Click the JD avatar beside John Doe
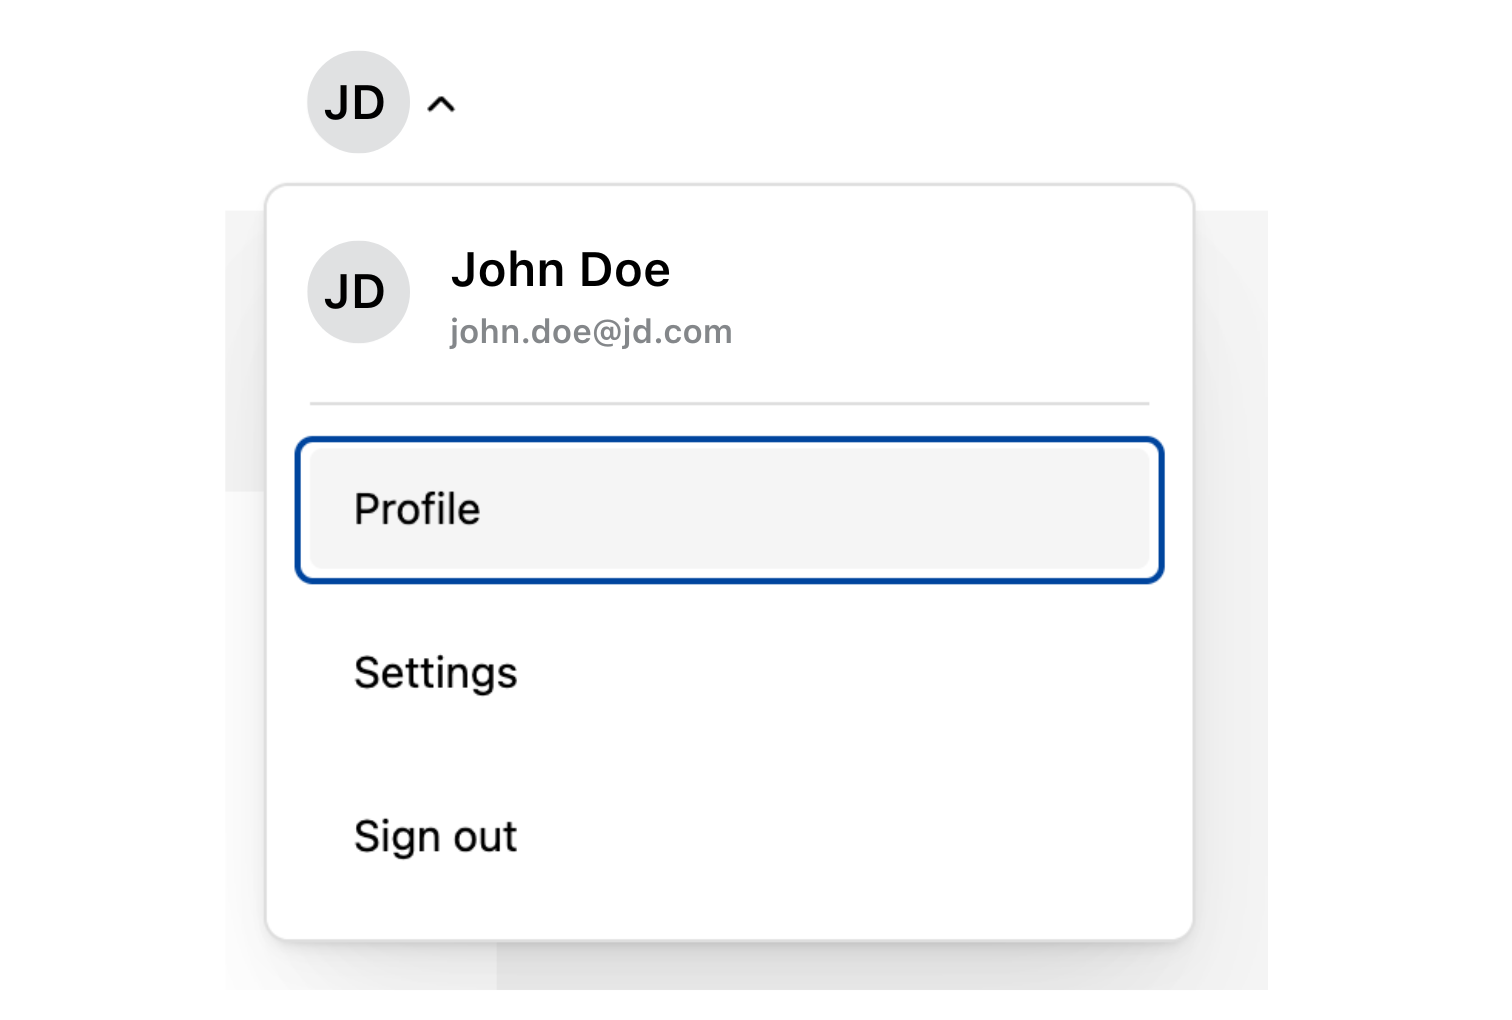Image resolution: width=1512 pixels, height=1020 pixels. (x=358, y=292)
